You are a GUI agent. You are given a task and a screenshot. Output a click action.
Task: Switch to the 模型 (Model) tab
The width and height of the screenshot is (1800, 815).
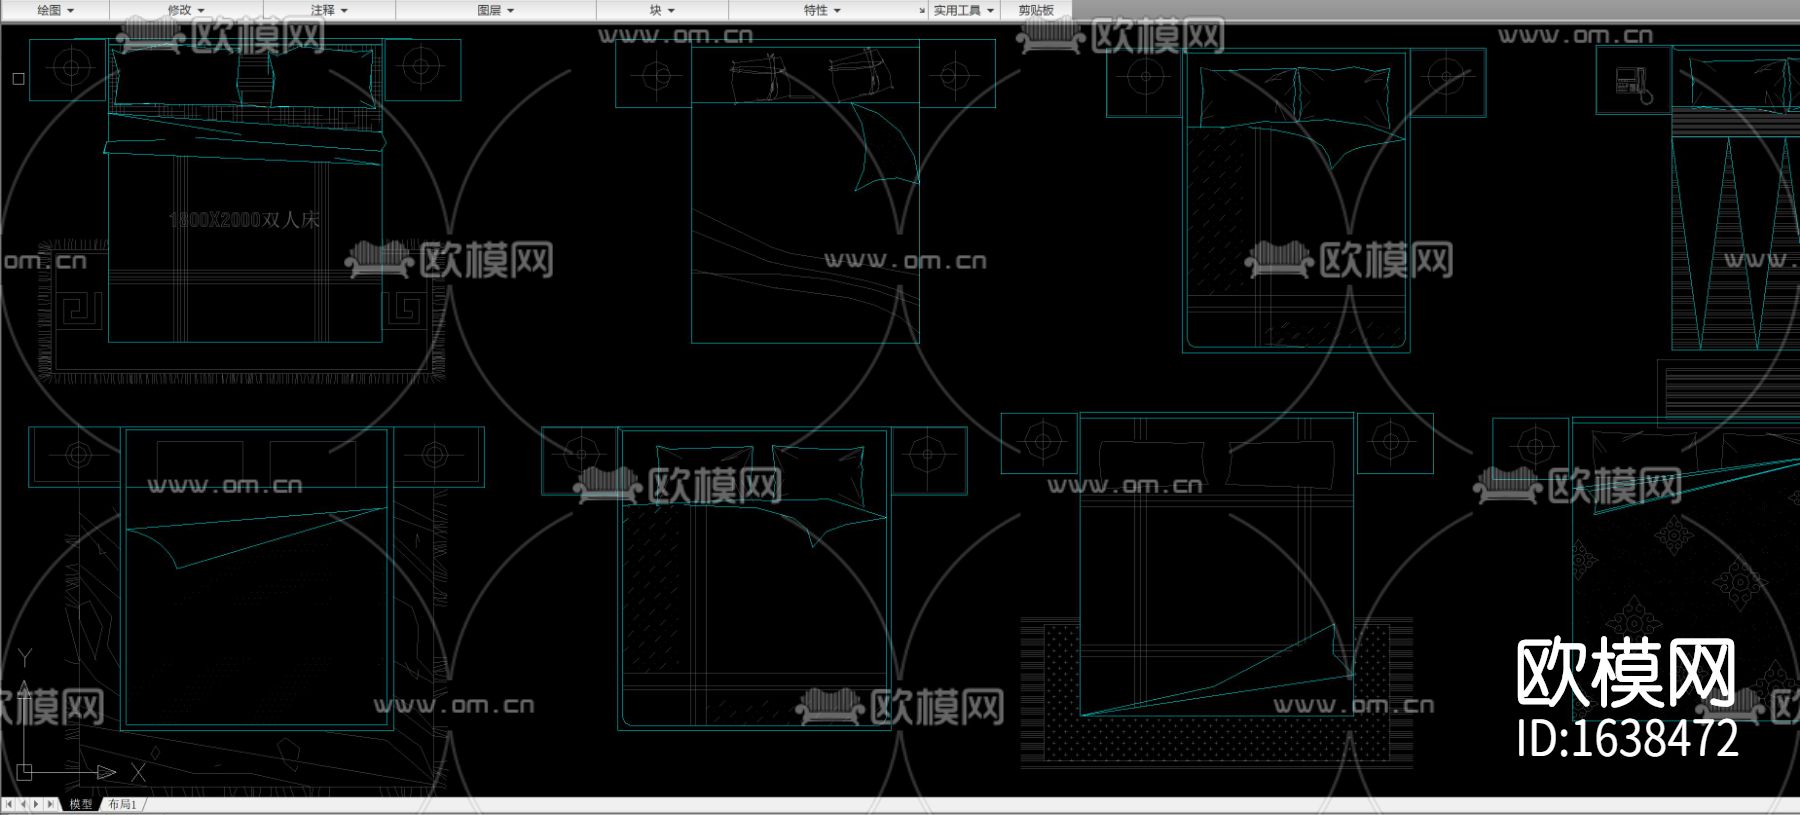click(x=81, y=804)
